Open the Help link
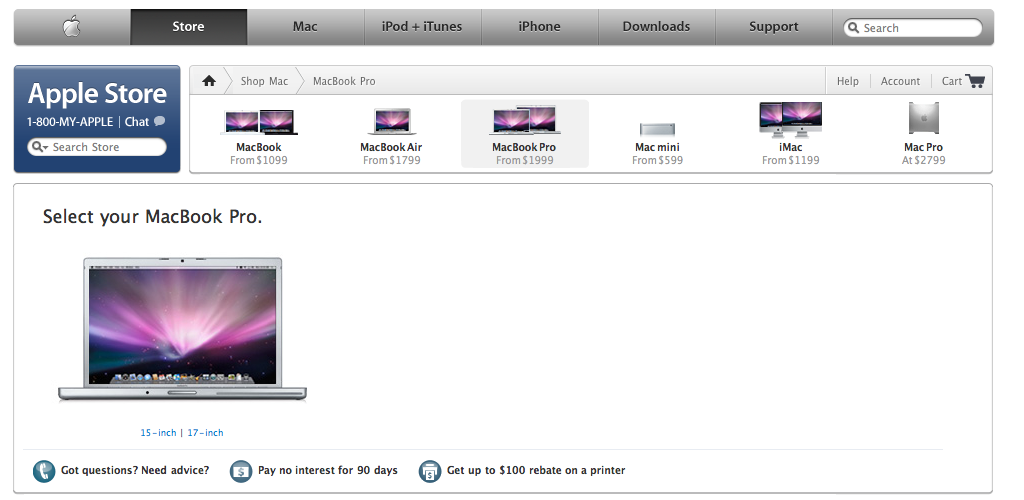The width and height of the screenshot is (1024, 500). pyautogui.click(x=848, y=81)
